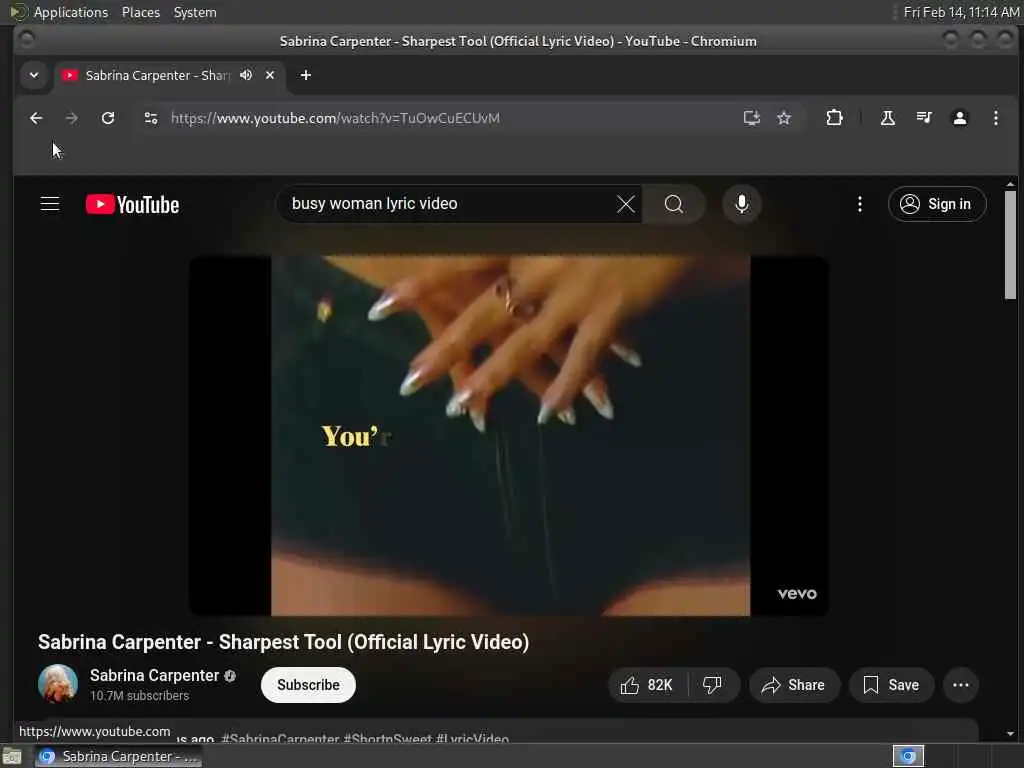Screen dimensions: 1024x768
Task: Mute the tab using the speaker icon
Action: click(246, 75)
